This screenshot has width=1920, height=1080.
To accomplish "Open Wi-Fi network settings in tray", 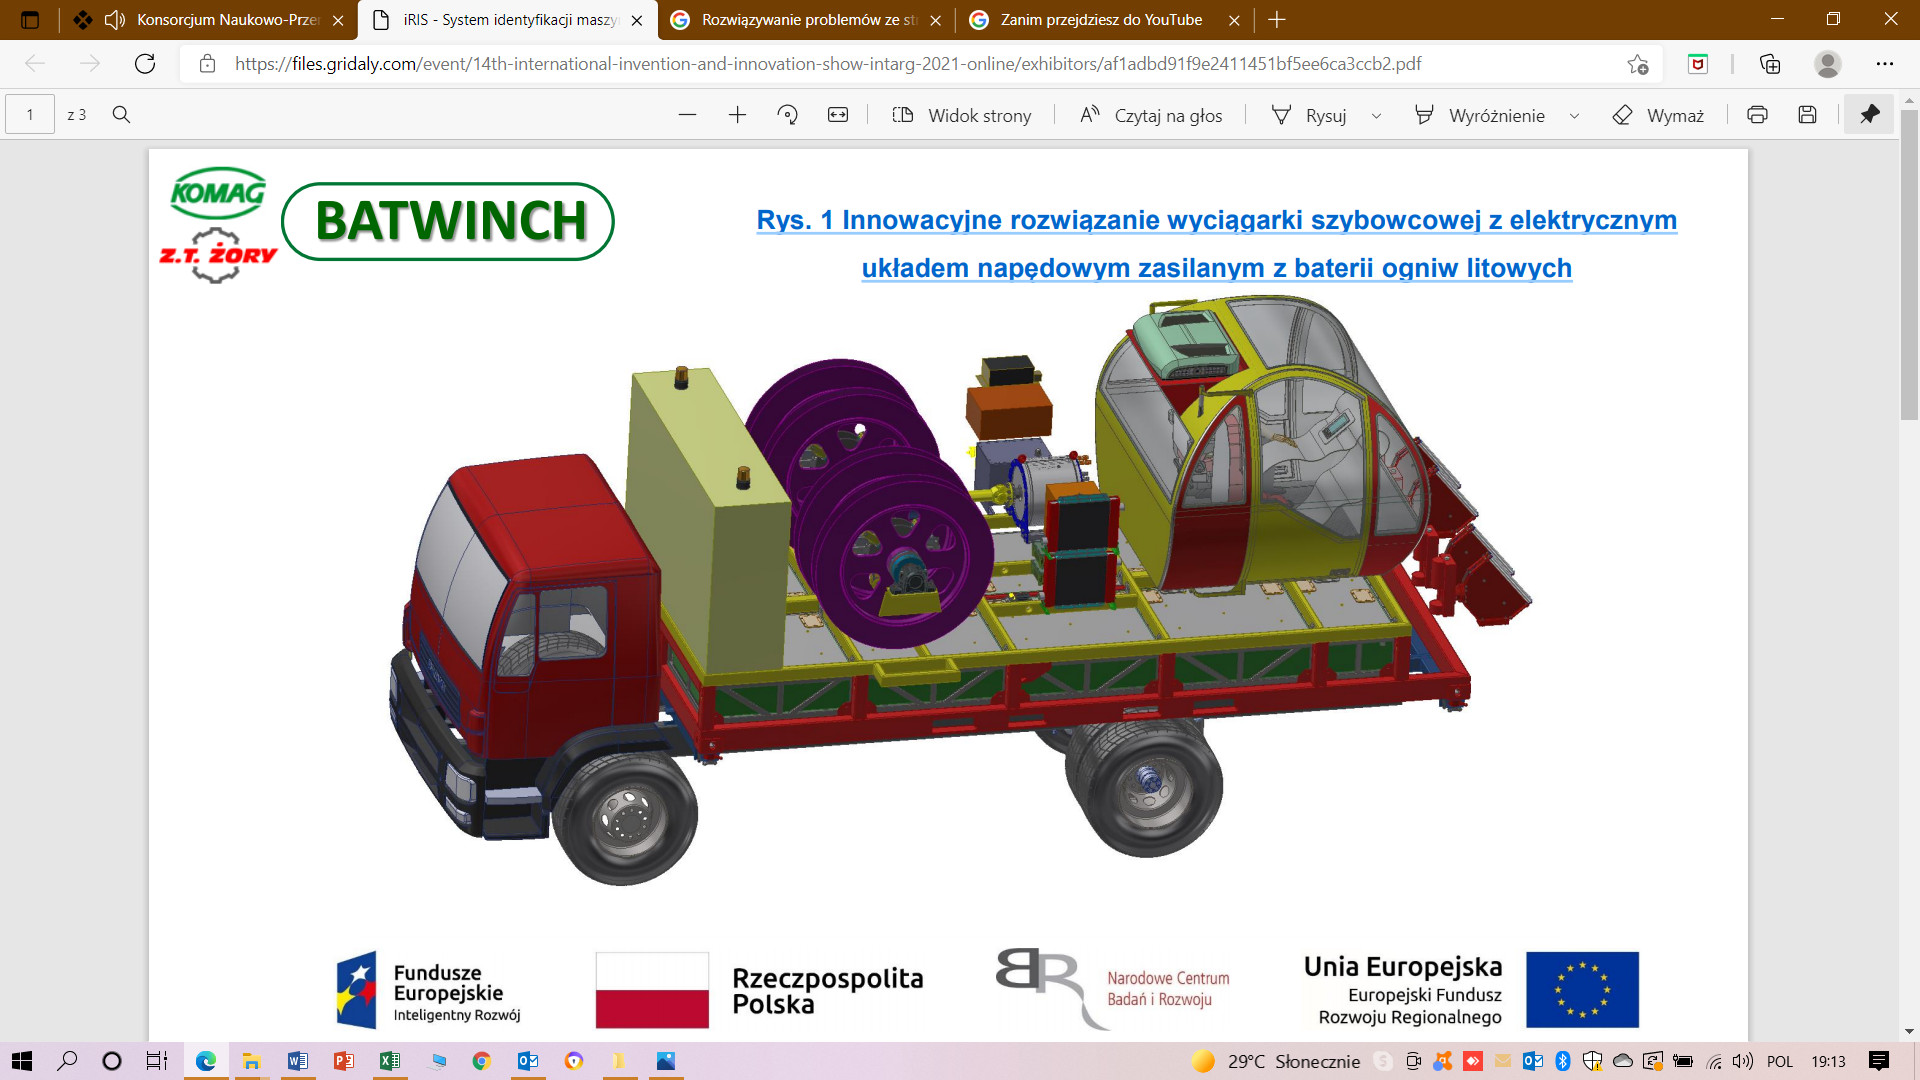I will click(1714, 1061).
